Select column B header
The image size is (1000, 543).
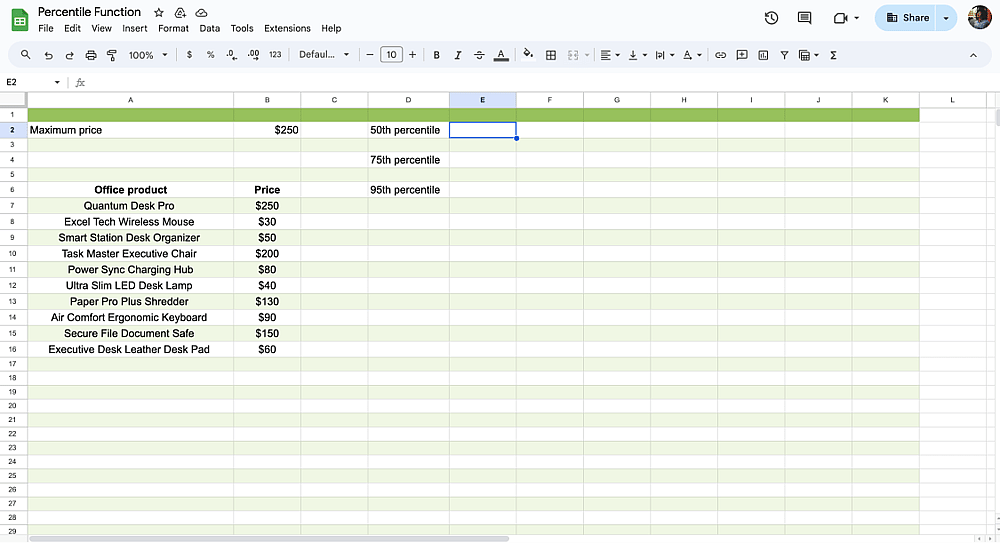[x=267, y=100]
